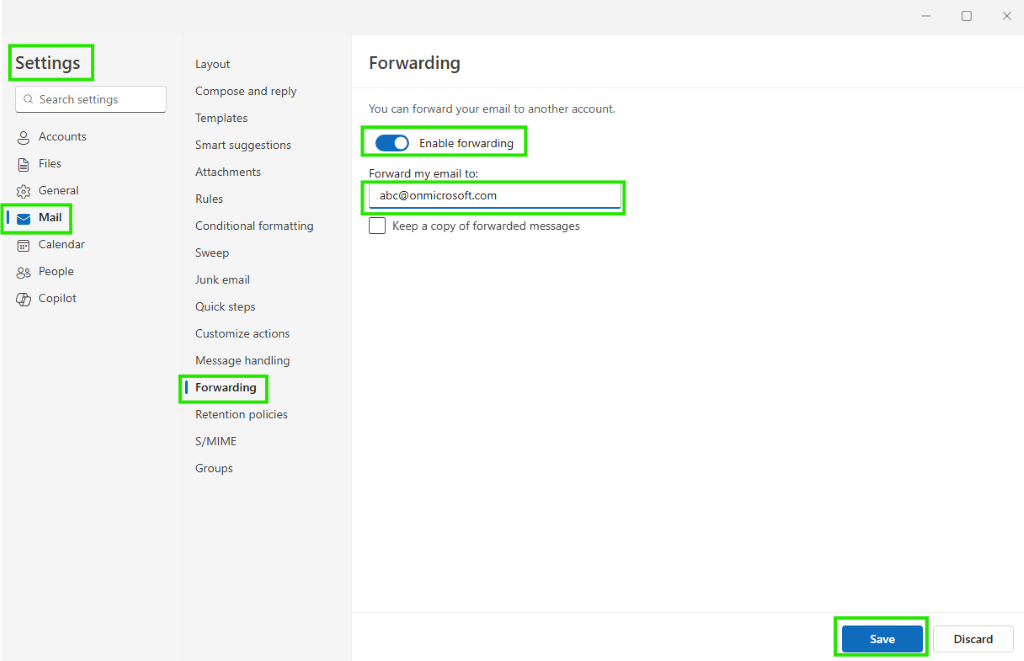Open S/MIME settings
1024x661 pixels.
click(216, 442)
